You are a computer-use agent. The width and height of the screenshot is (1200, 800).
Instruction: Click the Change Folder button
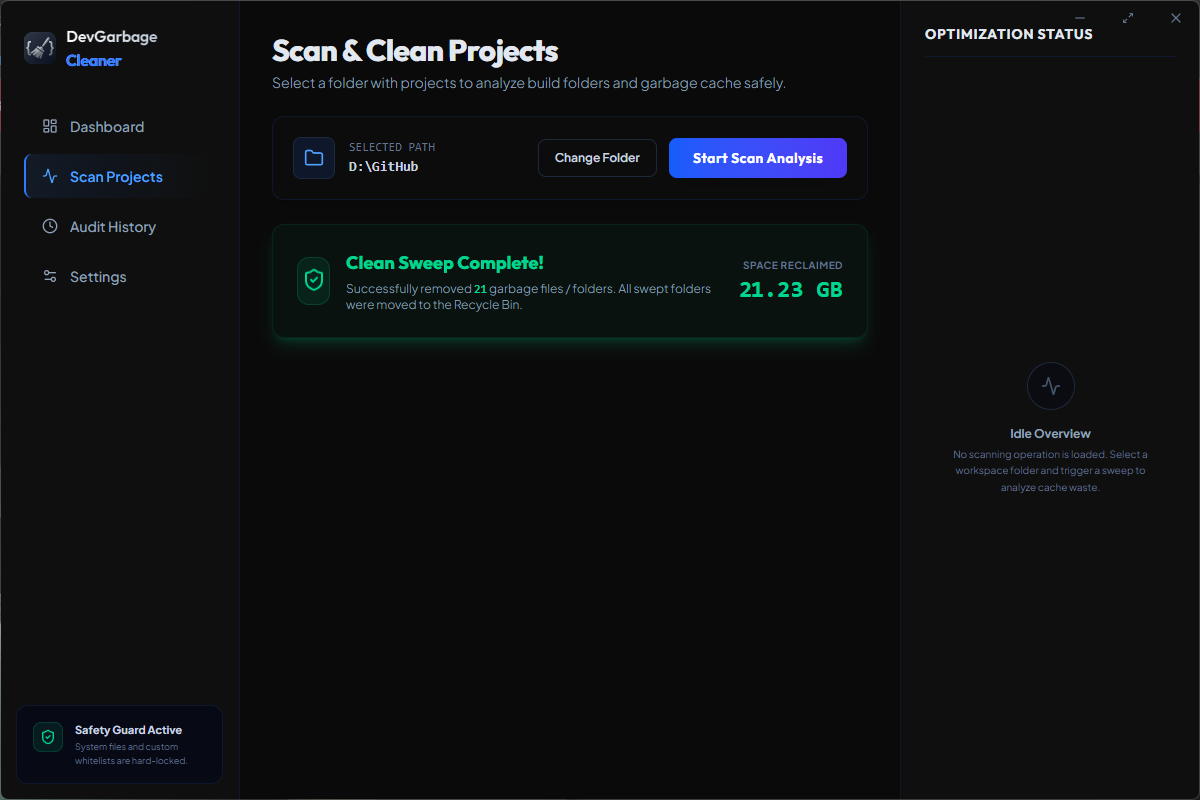tap(597, 158)
